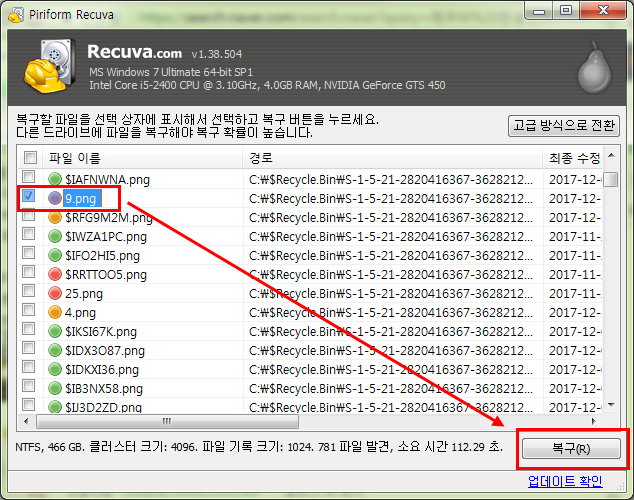Check the box for $IB3NX58.png

(x=28, y=386)
